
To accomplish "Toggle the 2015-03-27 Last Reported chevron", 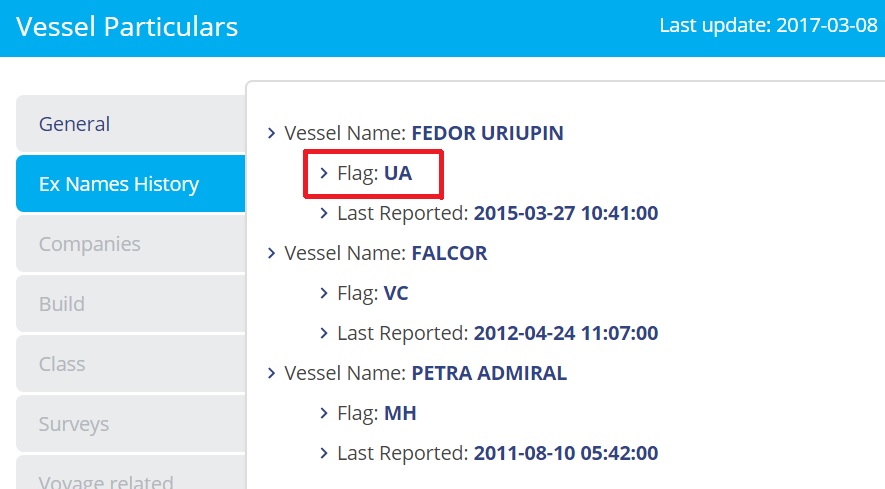I will click(x=324, y=213).
